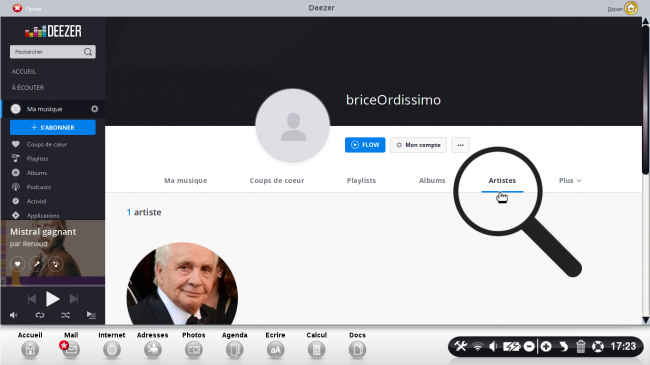Click the '1 artiste' count text
The height and width of the screenshot is (365, 650).
click(x=144, y=212)
